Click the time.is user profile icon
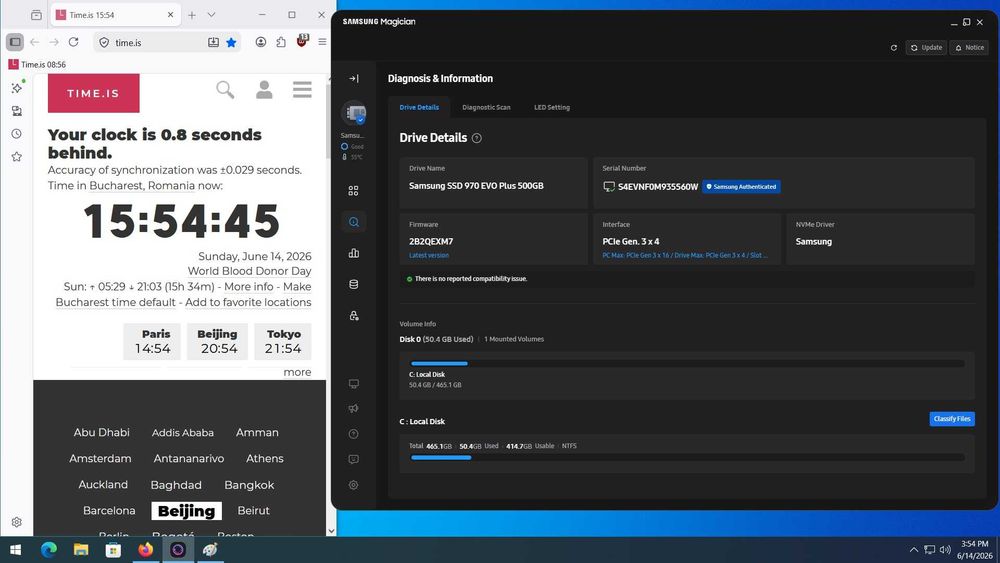This screenshot has width=1000, height=563. 264,90
